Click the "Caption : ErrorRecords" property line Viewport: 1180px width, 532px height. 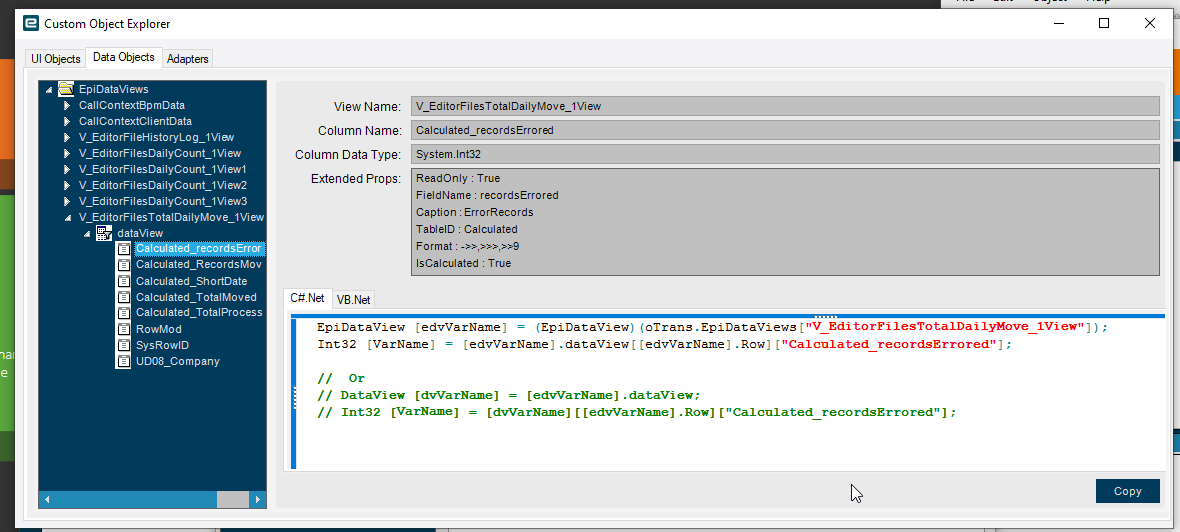474,212
